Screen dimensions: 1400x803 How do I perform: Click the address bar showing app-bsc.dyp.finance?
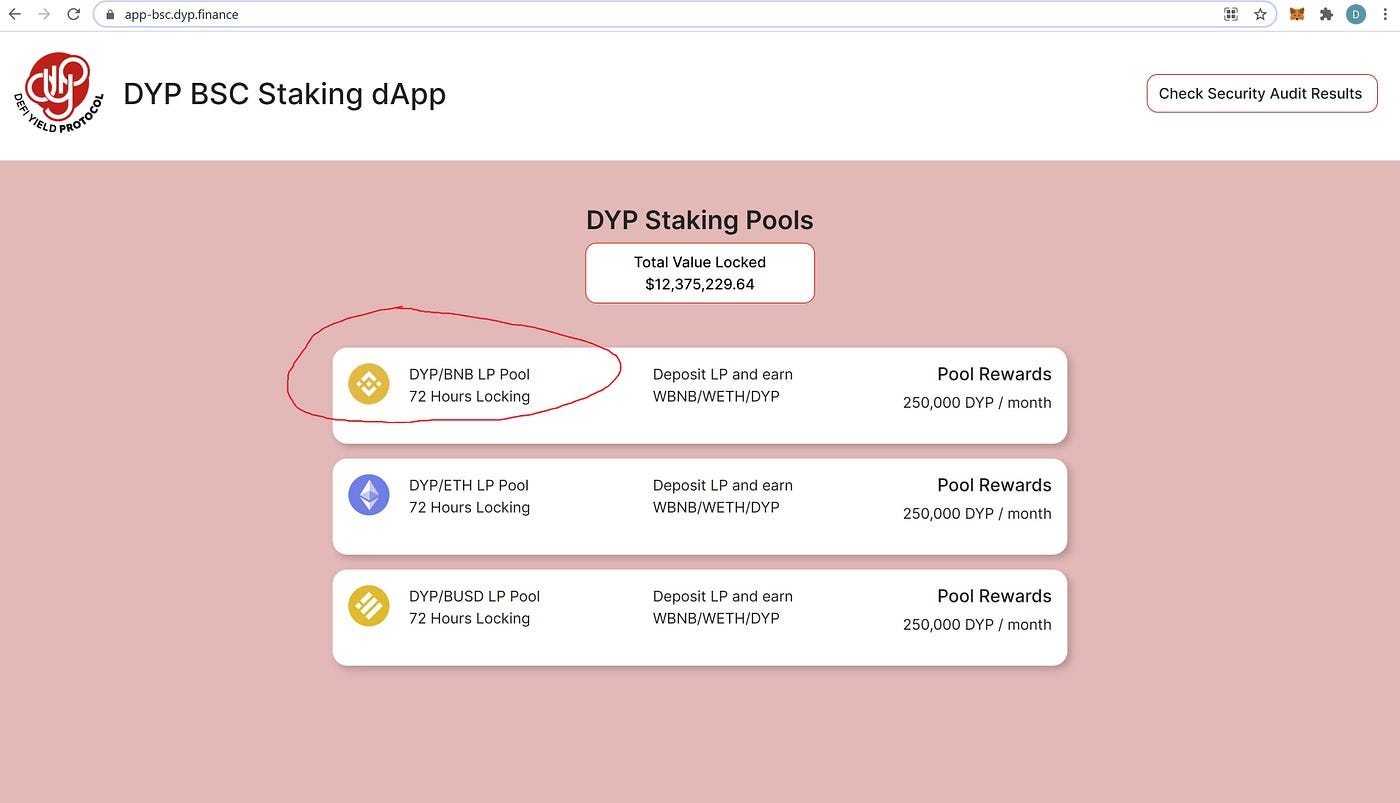[684, 15]
